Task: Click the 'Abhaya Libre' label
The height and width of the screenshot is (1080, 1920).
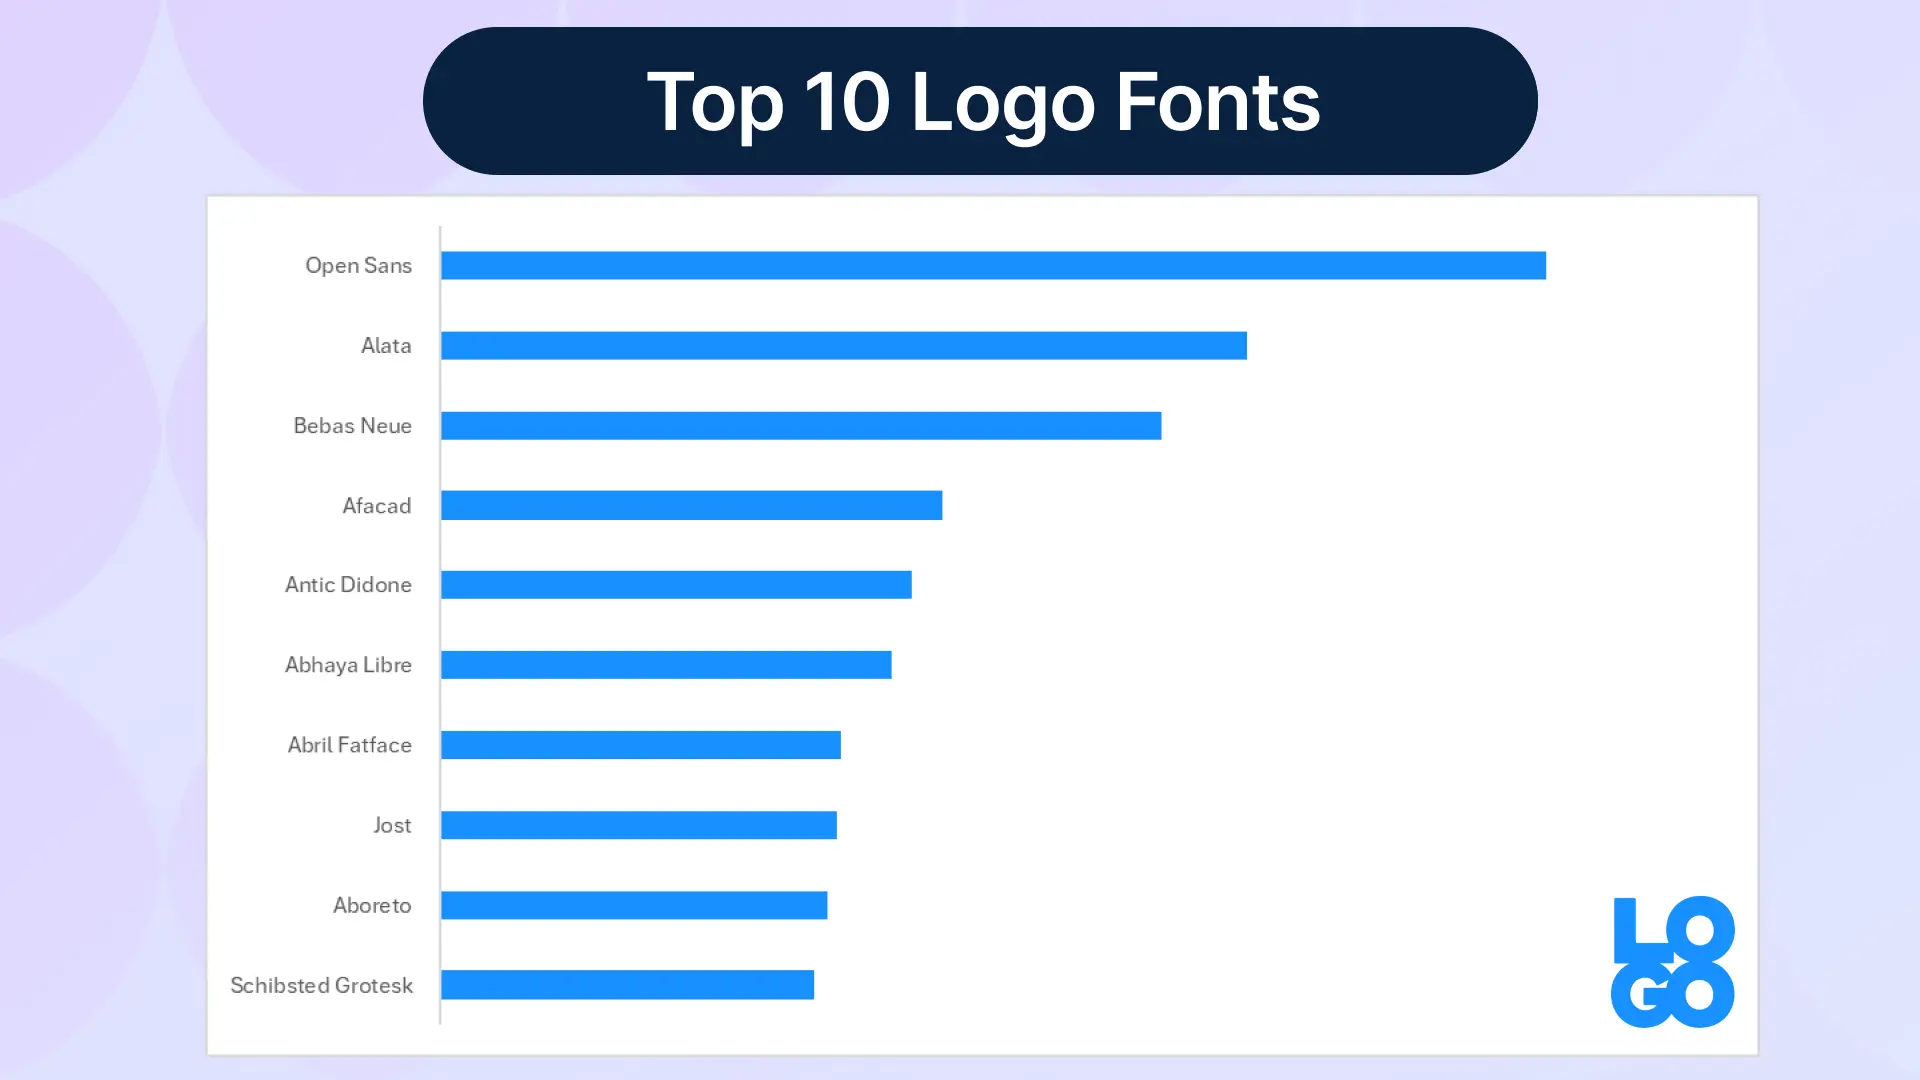Action: pyautogui.click(x=348, y=664)
